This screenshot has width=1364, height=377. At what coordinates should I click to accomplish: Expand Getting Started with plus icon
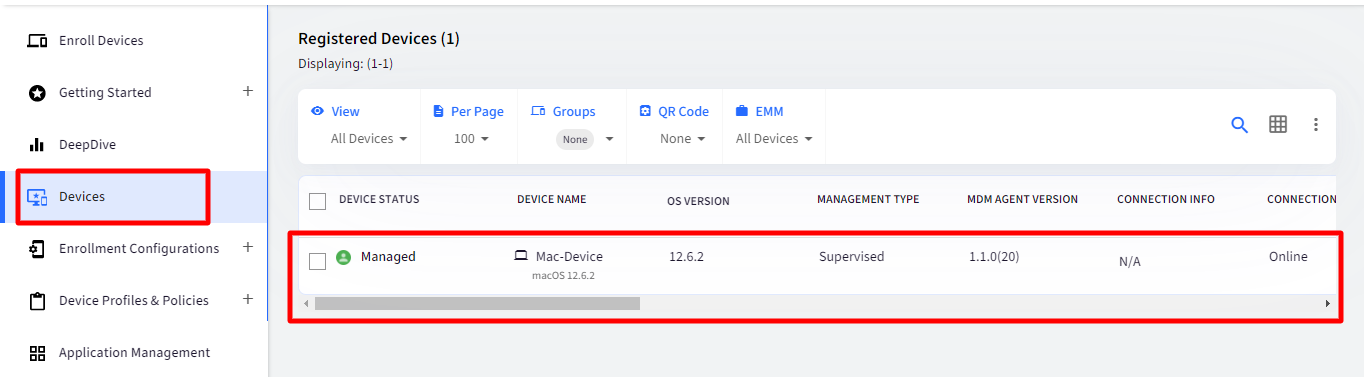[248, 91]
